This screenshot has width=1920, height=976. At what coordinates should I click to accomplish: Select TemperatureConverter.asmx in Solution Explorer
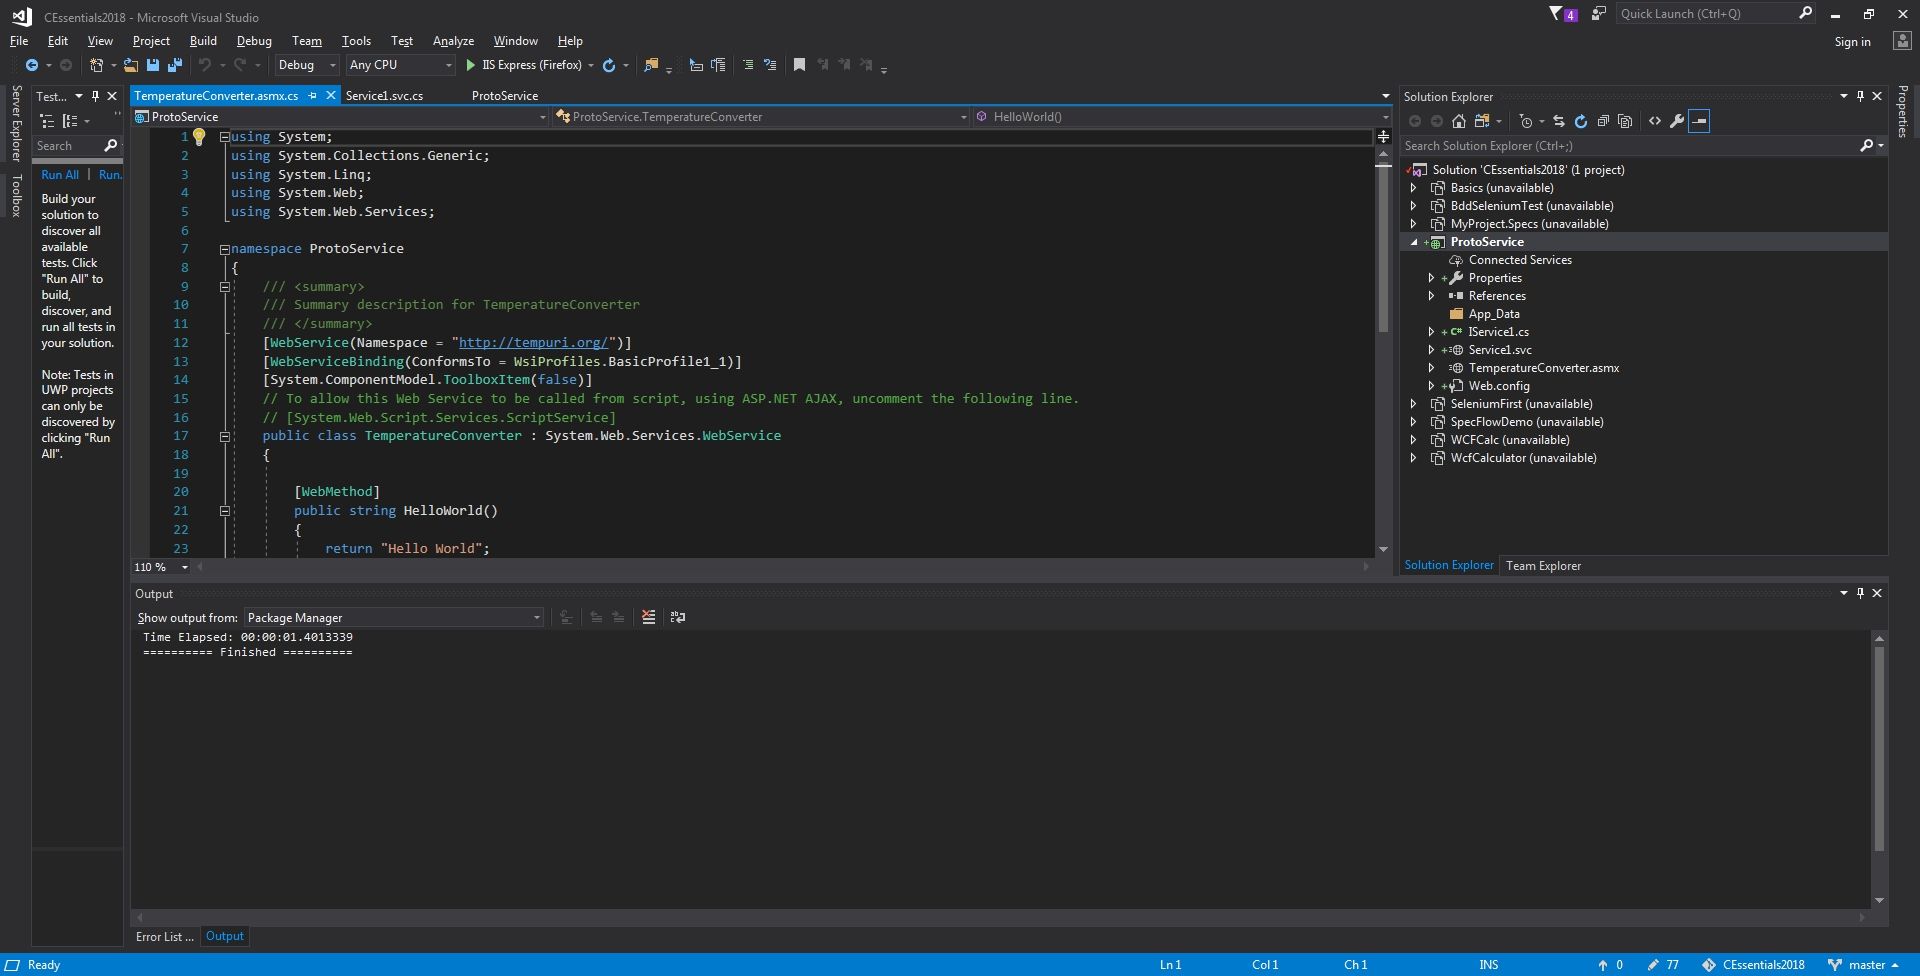coord(1543,368)
